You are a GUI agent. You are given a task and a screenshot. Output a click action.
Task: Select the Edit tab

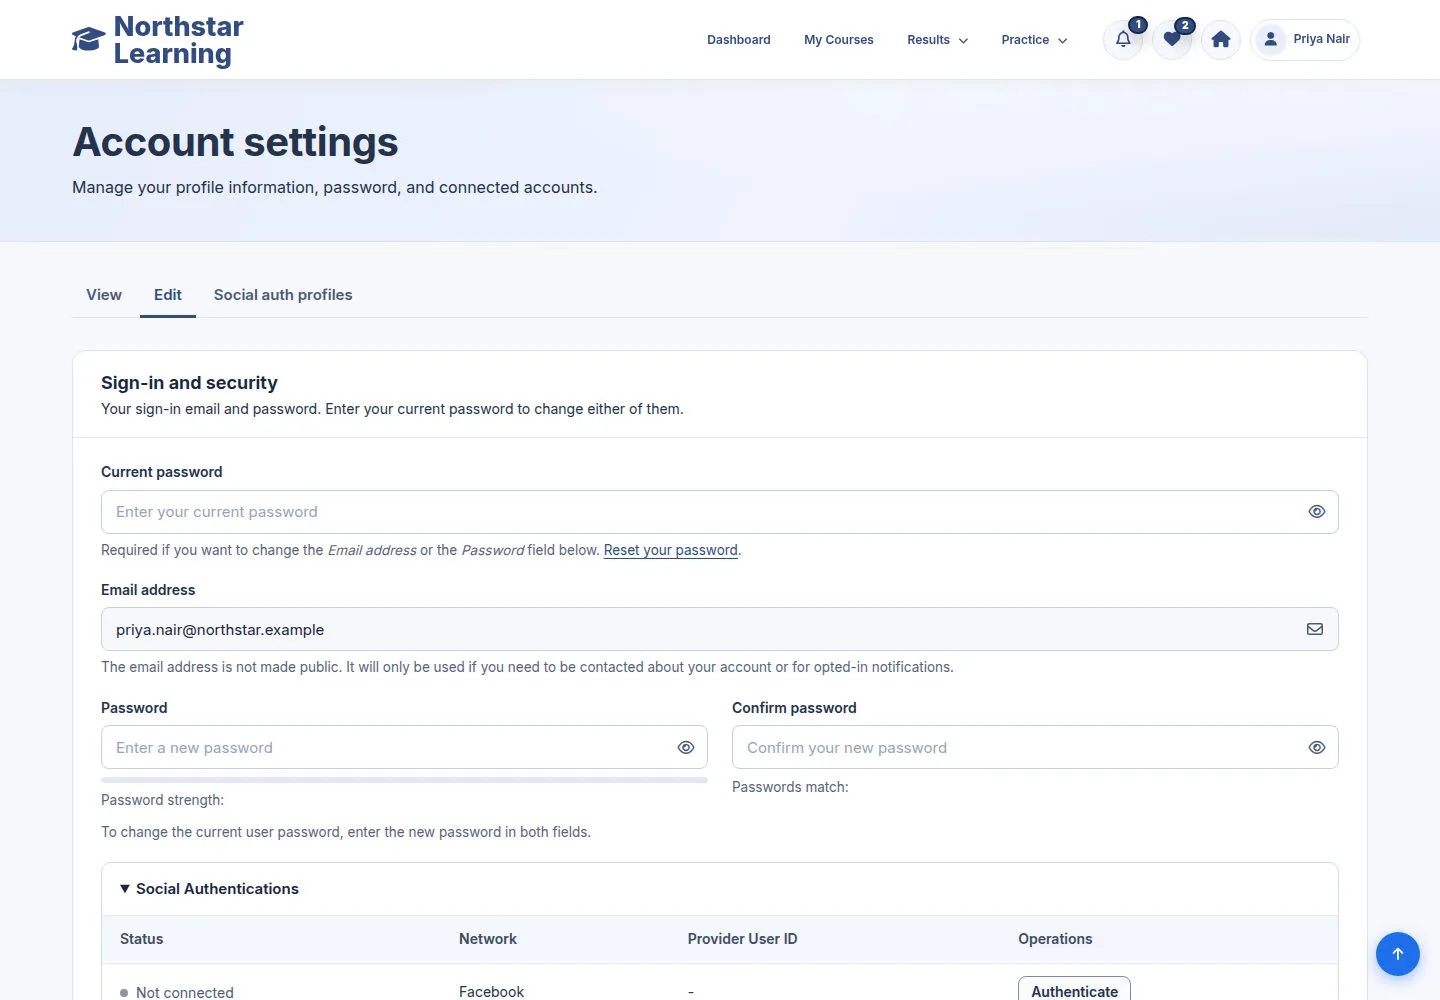click(x=168, y=295)
